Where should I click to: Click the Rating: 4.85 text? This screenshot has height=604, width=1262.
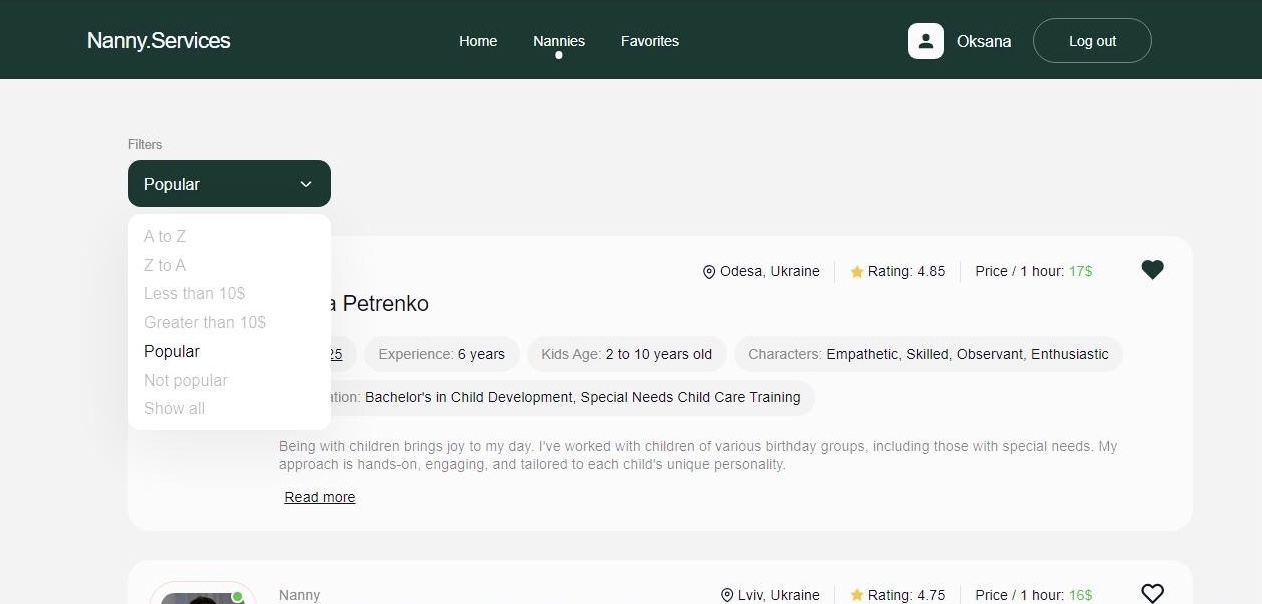pyautogui.click(x=906, y=271)
